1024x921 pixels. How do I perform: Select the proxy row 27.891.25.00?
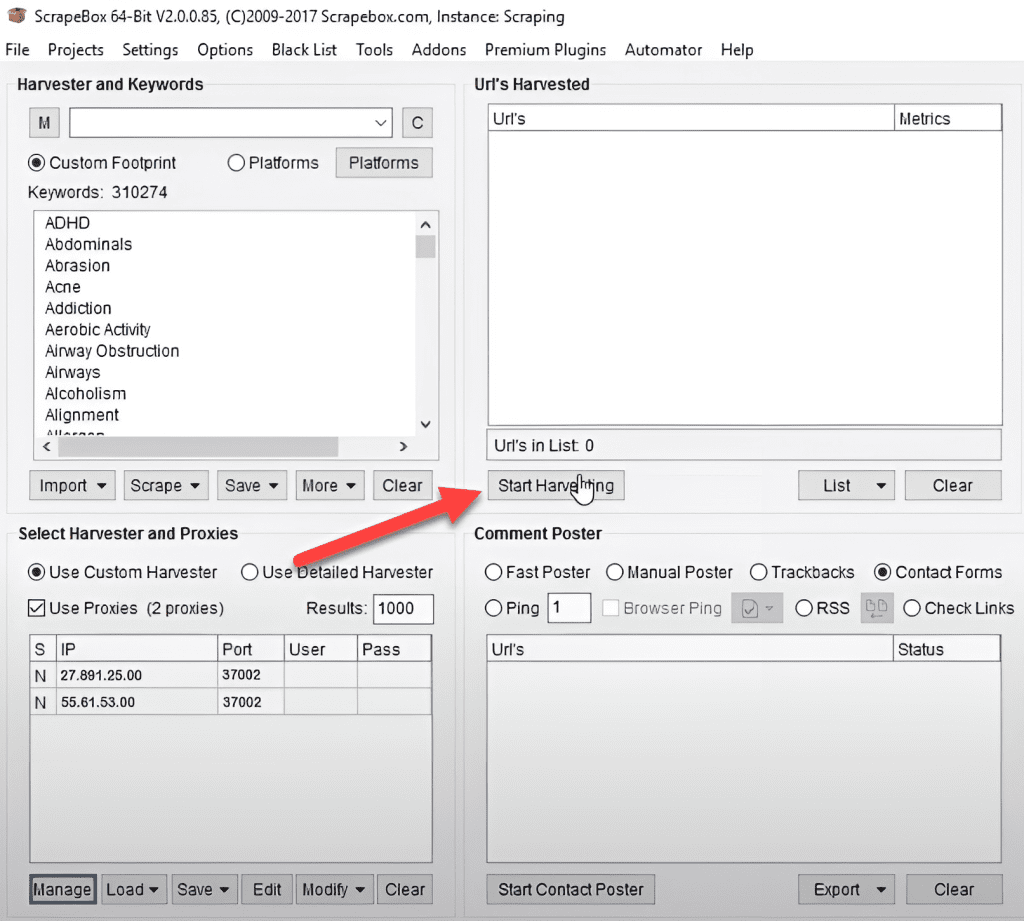(231, 675)
